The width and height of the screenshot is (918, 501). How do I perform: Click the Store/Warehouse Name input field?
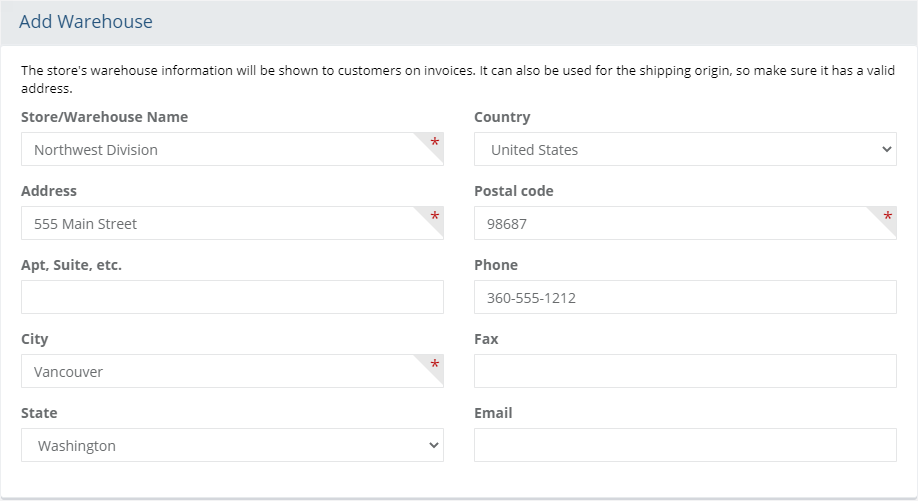point(232,149)
